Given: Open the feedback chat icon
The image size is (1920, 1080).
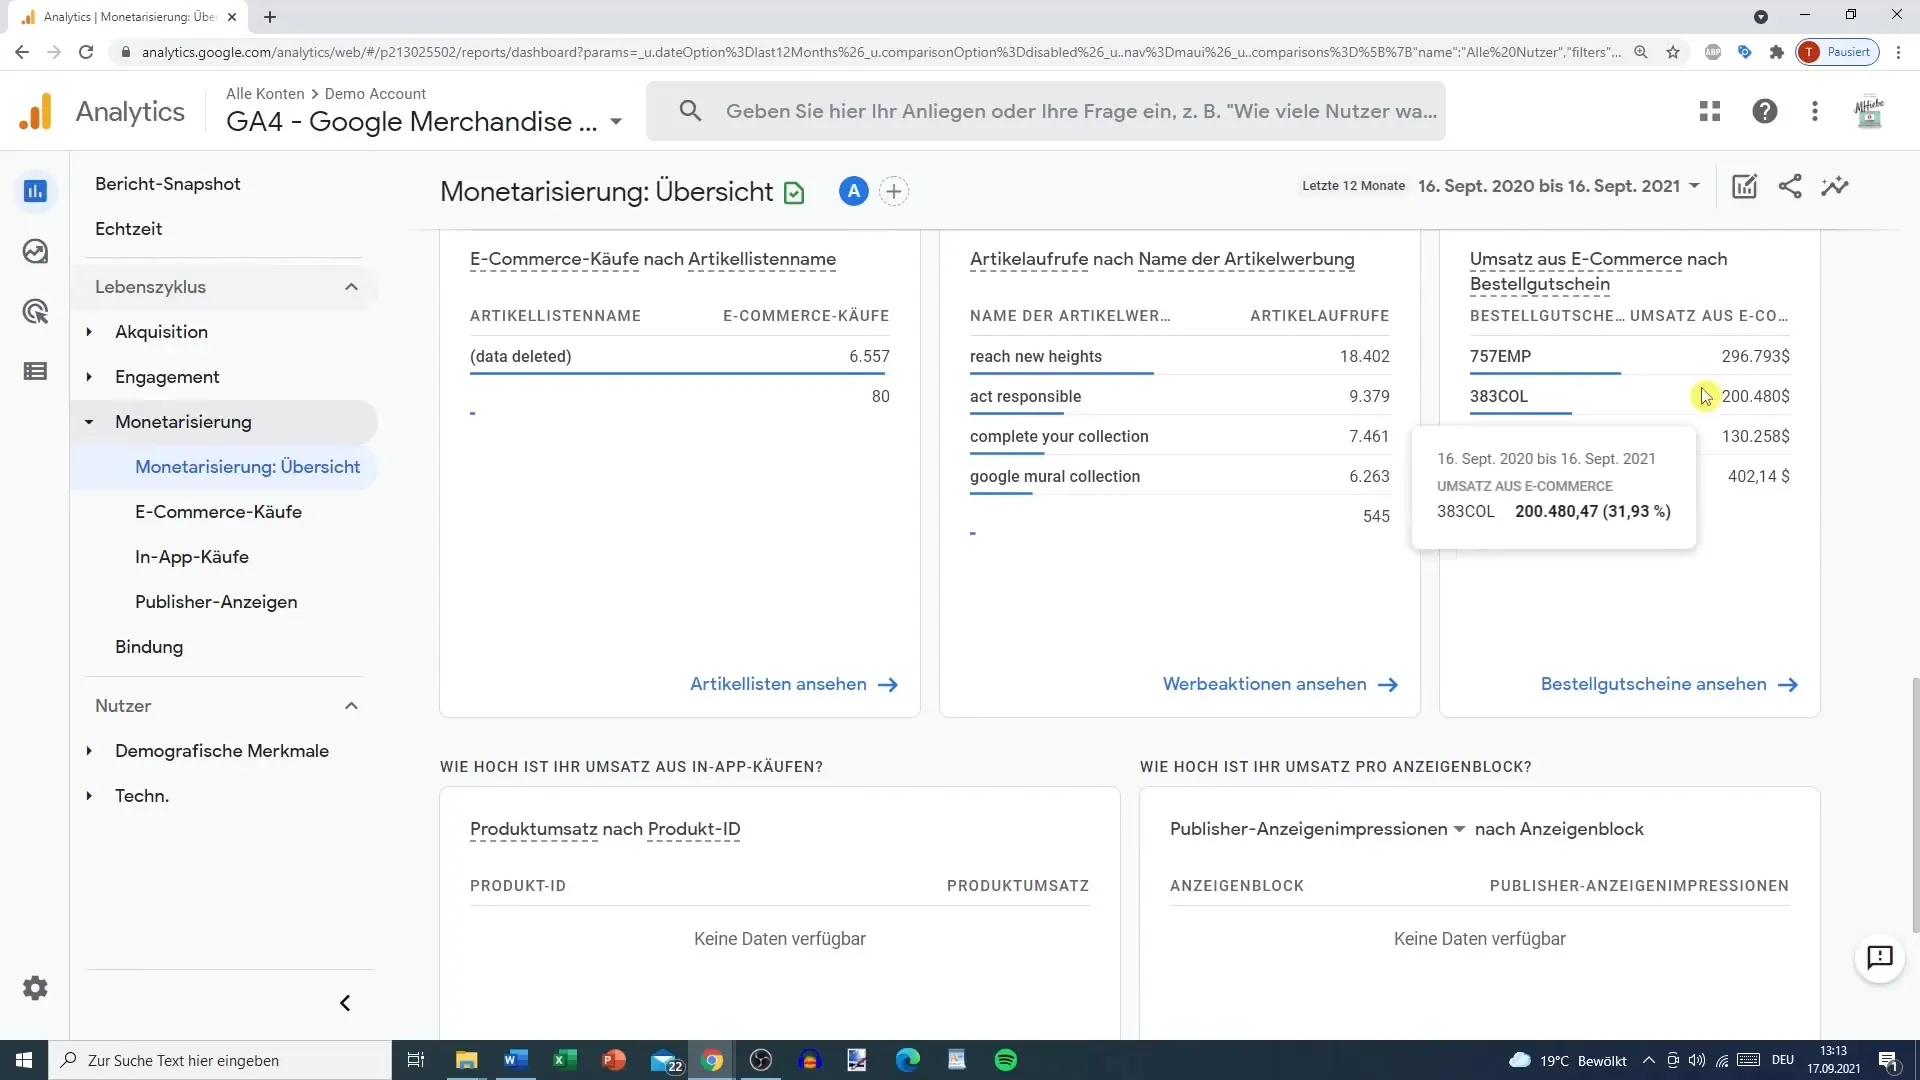Looking at the screenshot, I should click(1880, 958).
